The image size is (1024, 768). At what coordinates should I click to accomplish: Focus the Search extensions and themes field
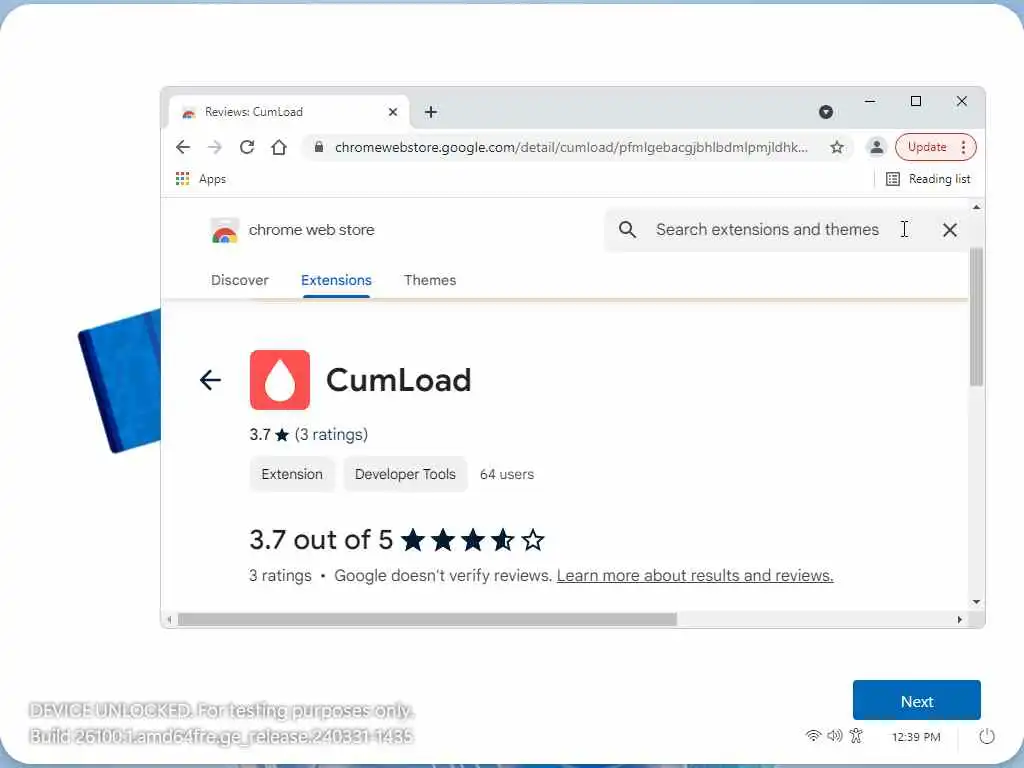[767, 229]
